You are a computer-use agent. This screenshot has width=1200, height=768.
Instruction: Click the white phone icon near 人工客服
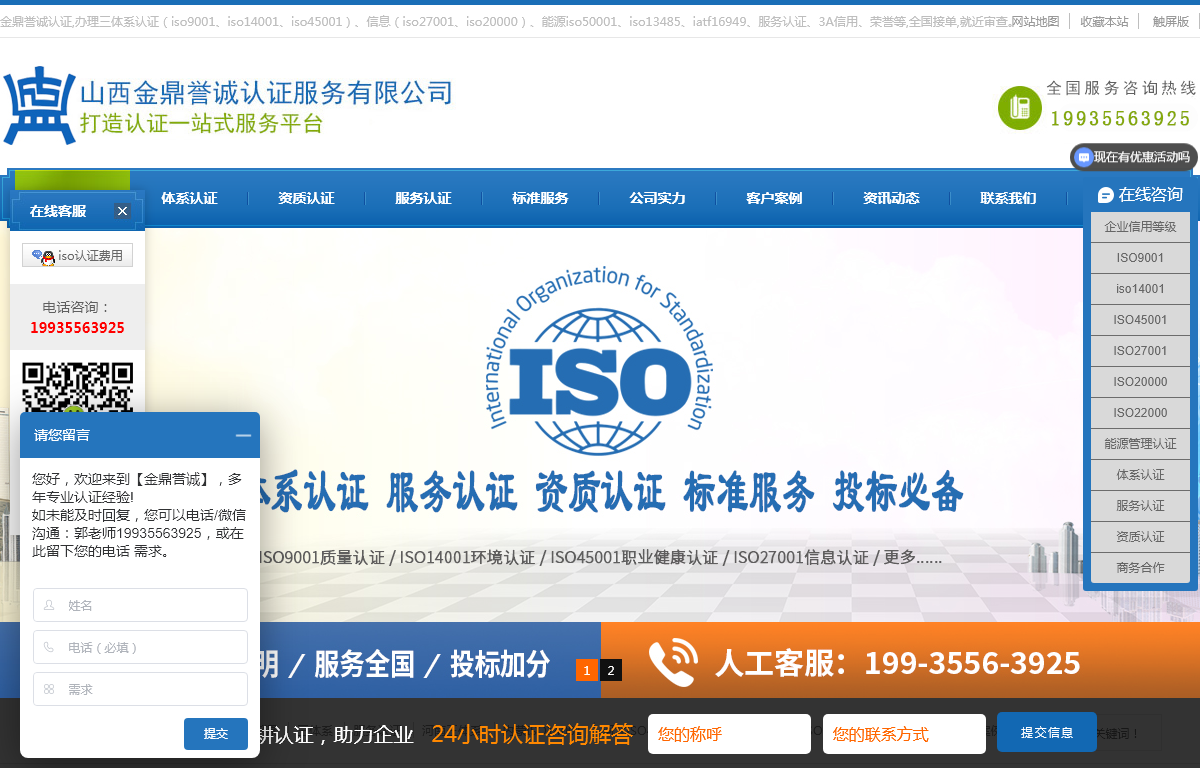[673, 663]
